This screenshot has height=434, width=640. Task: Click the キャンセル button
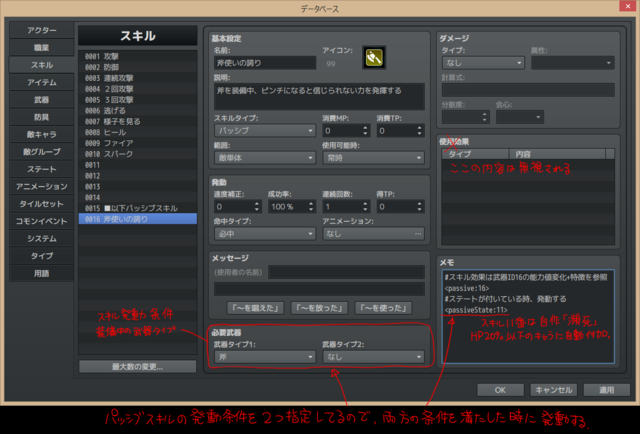(x=553, y=390)
